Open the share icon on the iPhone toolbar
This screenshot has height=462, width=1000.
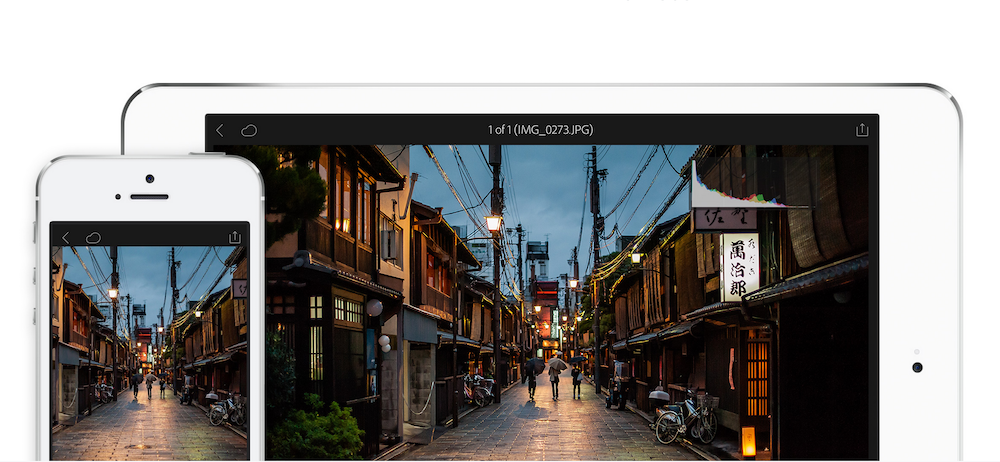coord(234,237)
